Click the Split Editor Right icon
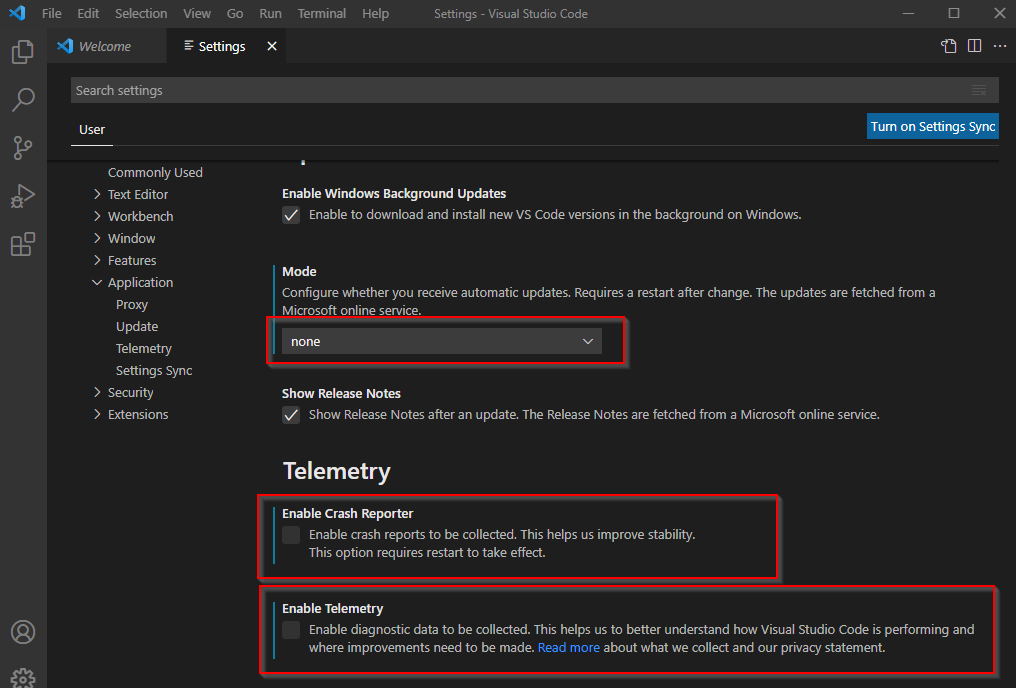Image resolution: width=1016 pixels, height=688 pixels. (975, 46)
